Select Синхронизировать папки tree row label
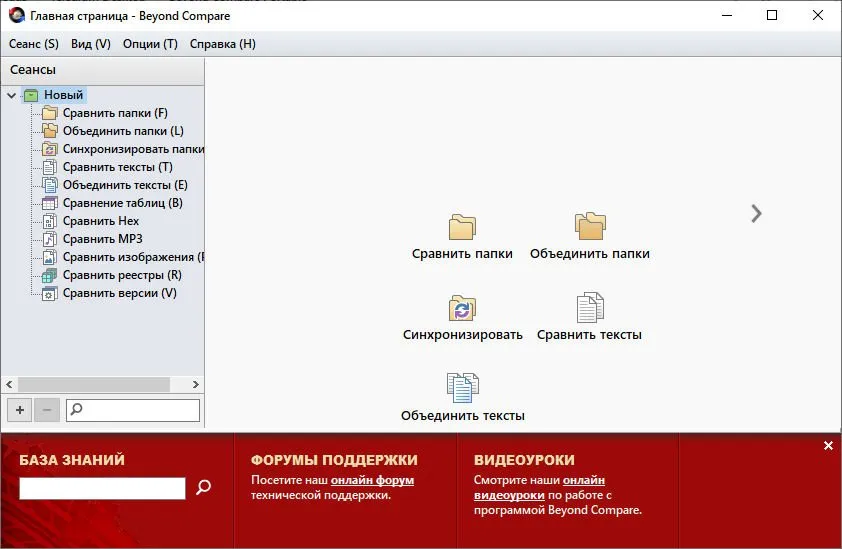The height and width of the screenshot is (549, 842). (x=133, y=149)
